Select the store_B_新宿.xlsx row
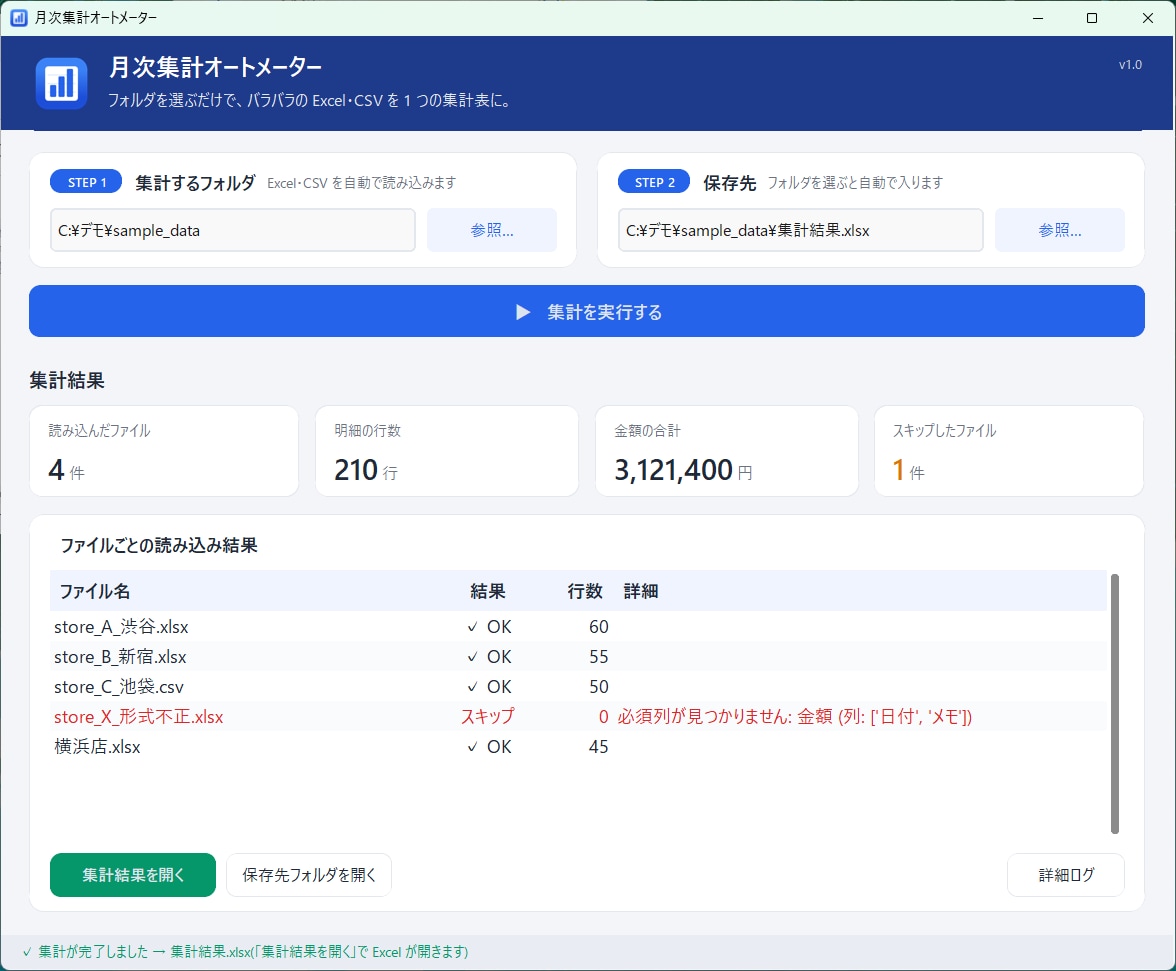Screen dimensions: 1176x971 tap(578, 657)
